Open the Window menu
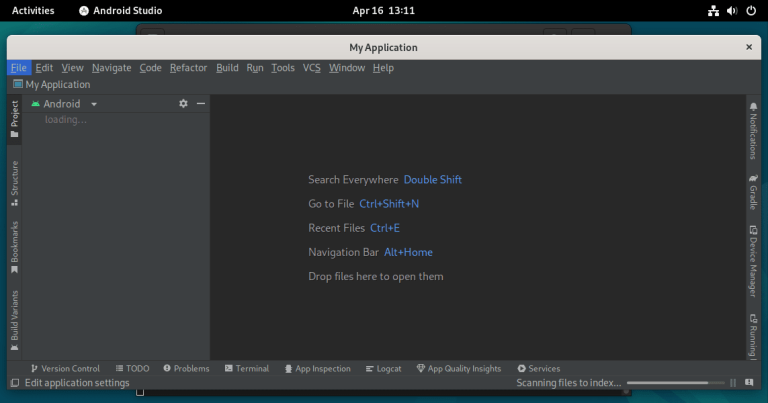 click(347, 68)
